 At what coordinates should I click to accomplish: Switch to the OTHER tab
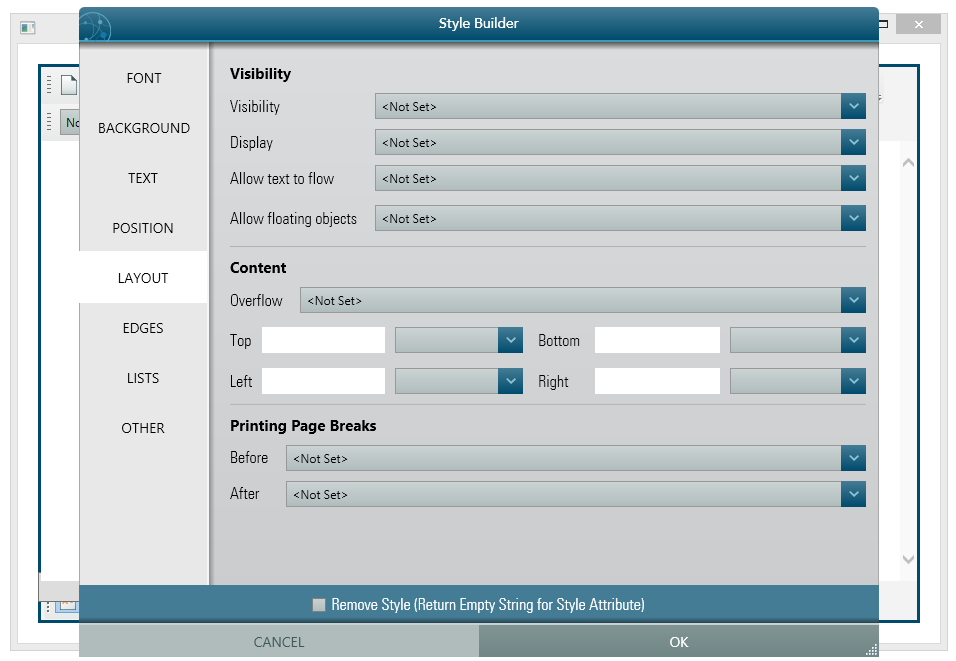coord(143,428)
